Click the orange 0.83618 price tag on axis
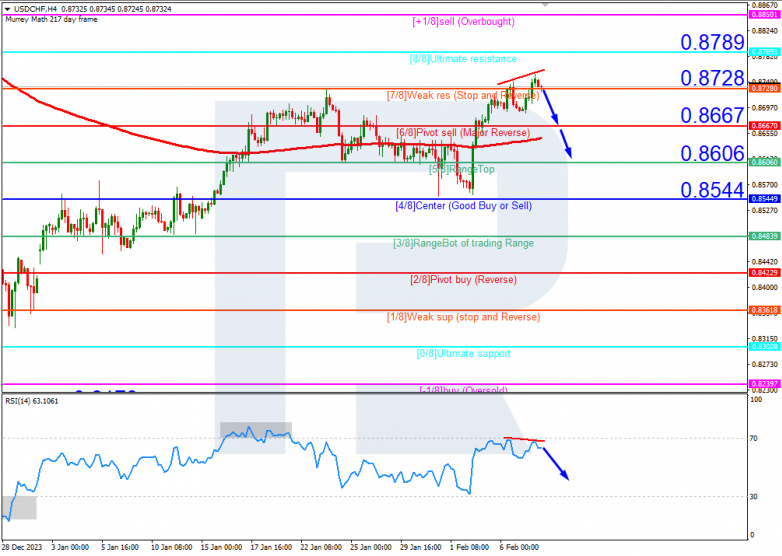The image size is (782, 556). (764, 310)
